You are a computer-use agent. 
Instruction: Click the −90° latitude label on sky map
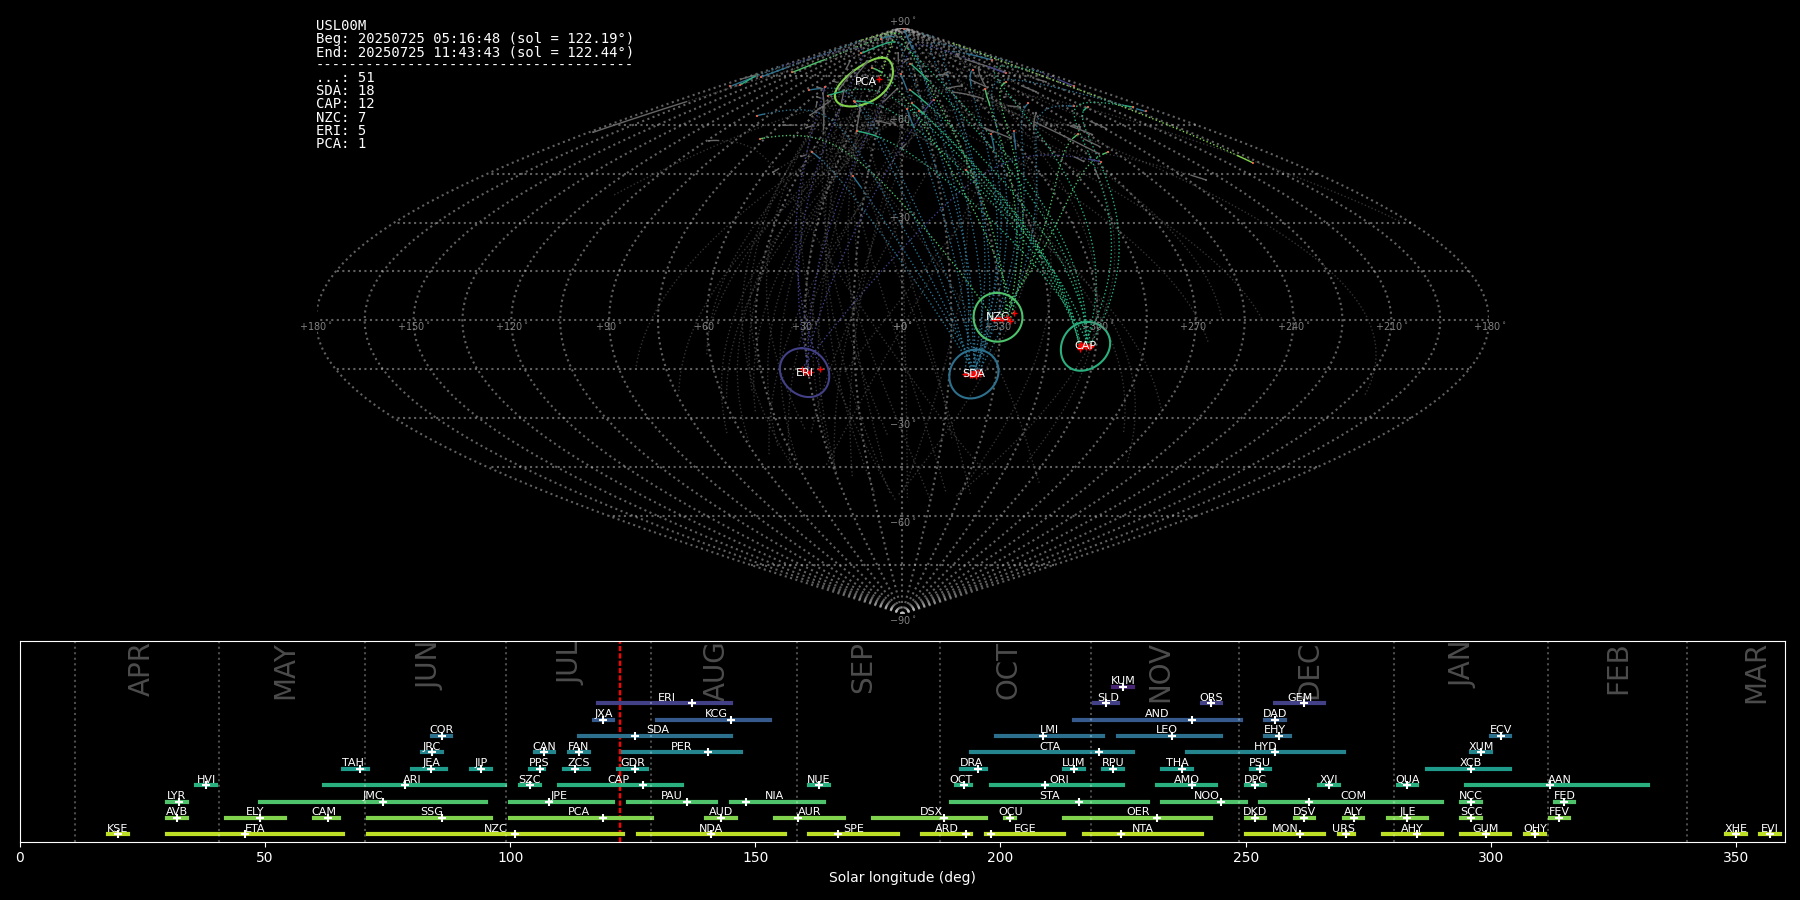[x=902, y=621]
